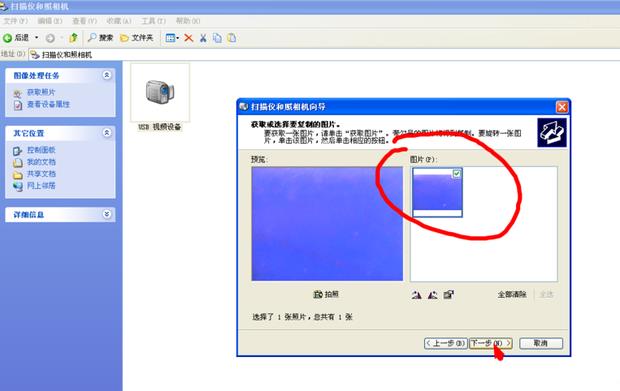Close the 扫描仪和照相机向导 dialog
This screenshot has height=391, width=620.
click(561, 107)
